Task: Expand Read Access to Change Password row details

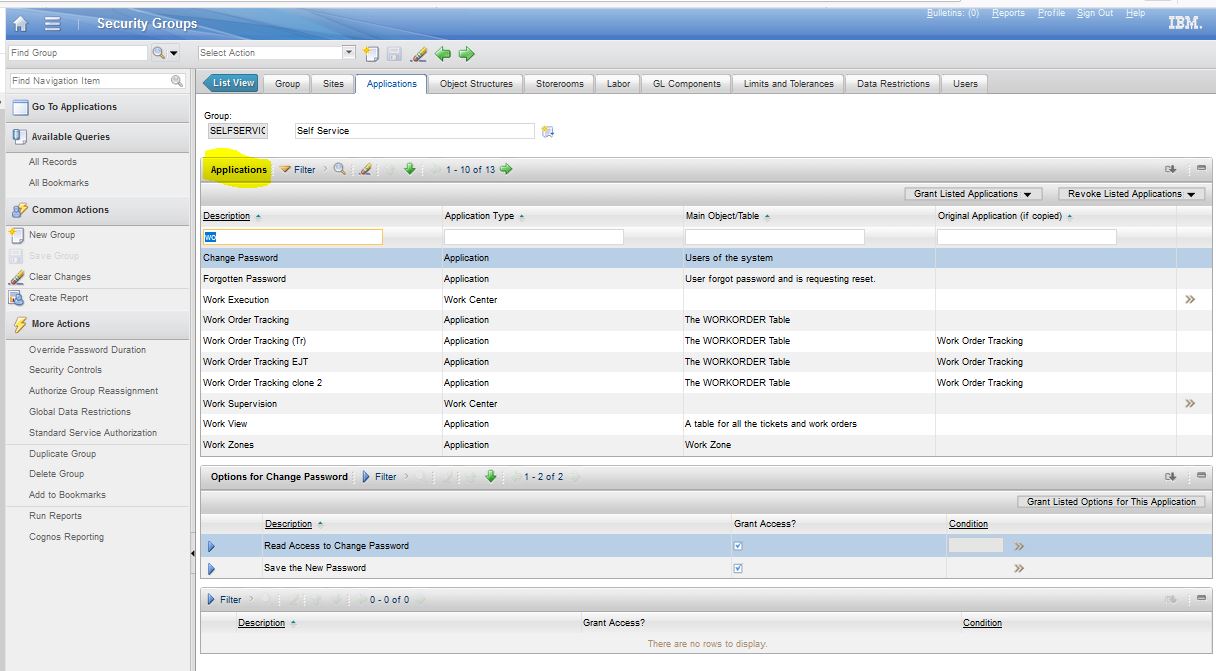Action: coord(211,546)
